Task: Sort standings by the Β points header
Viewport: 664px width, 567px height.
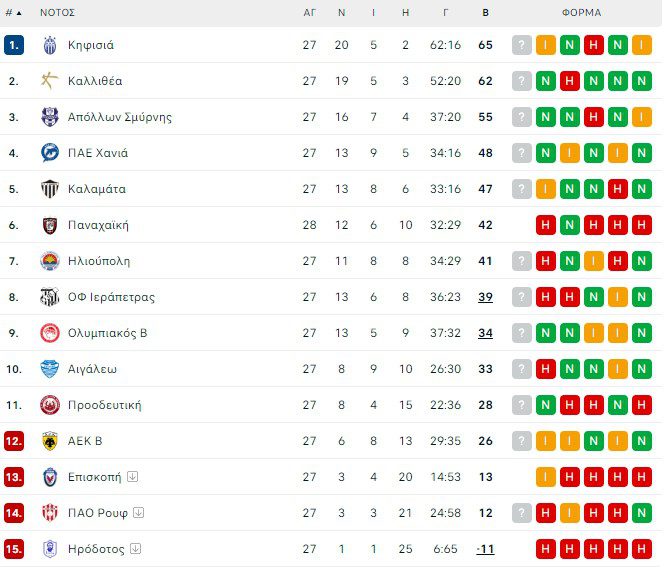Action: (485, 13)
